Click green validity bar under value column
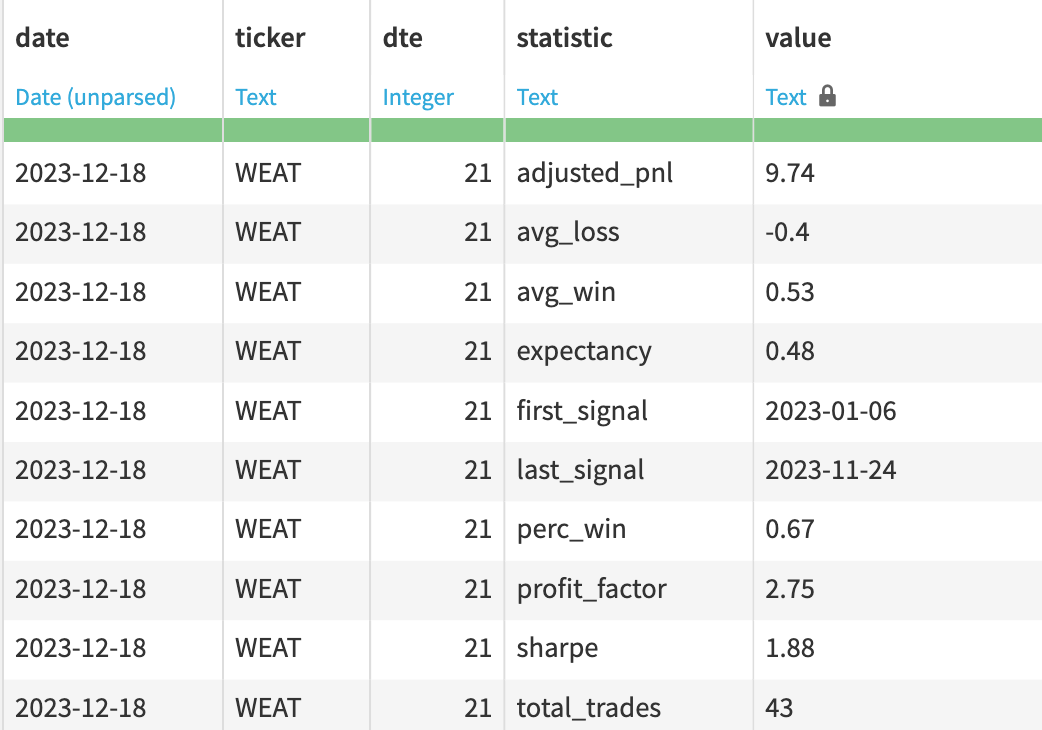 pos(897,130)
